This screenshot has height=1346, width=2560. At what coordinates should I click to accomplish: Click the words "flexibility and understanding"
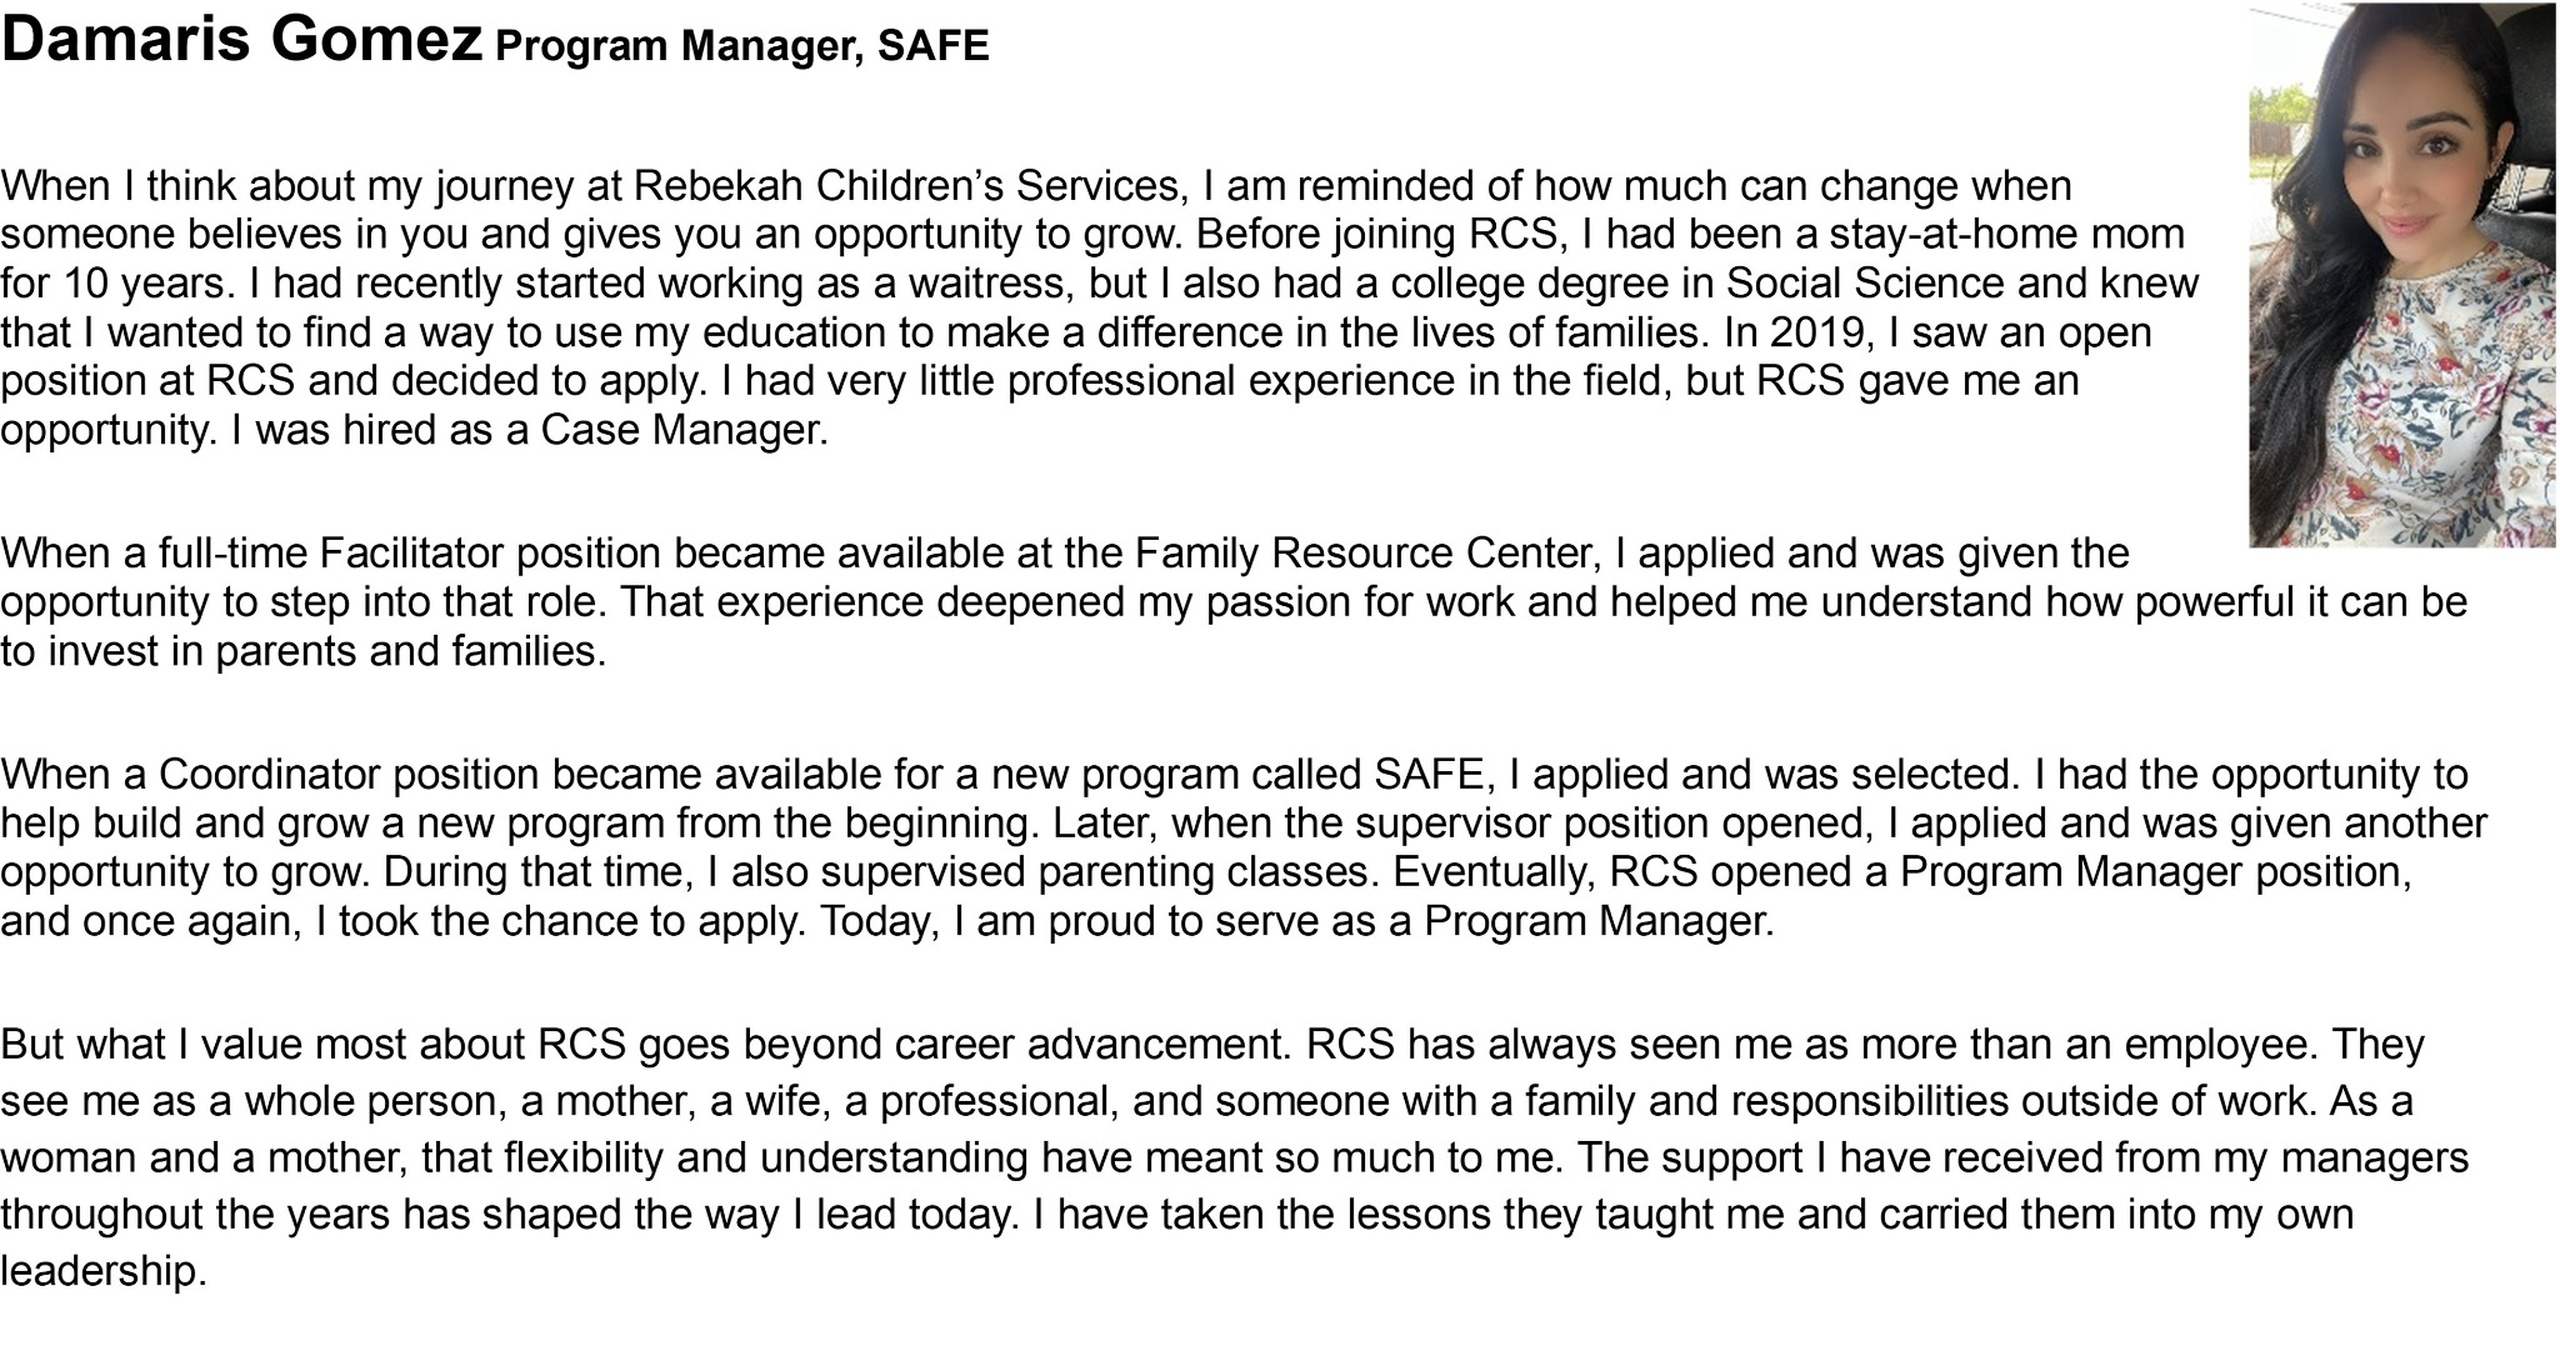pos(766,1158)
